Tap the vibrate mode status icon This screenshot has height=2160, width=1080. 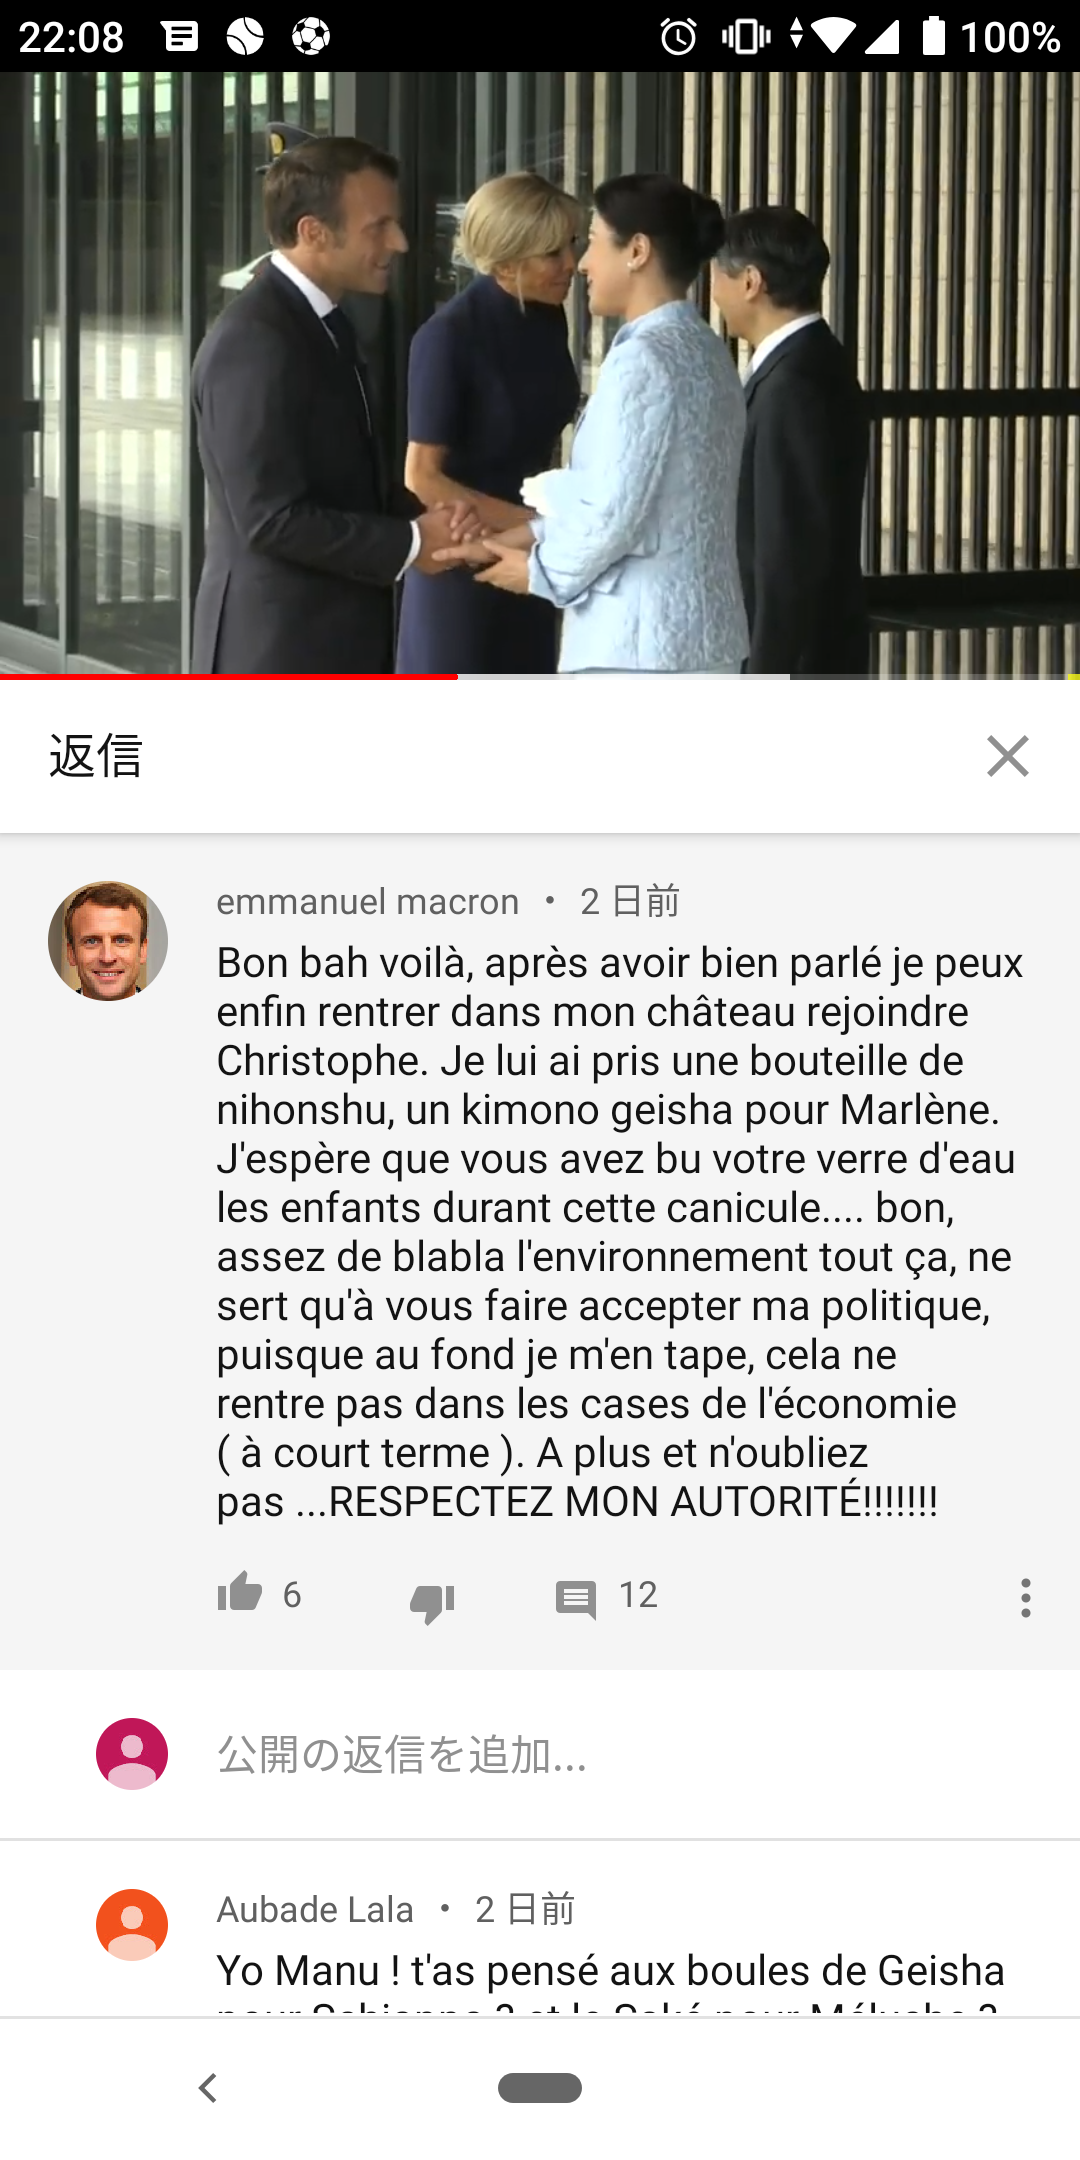tap(746, 37)
